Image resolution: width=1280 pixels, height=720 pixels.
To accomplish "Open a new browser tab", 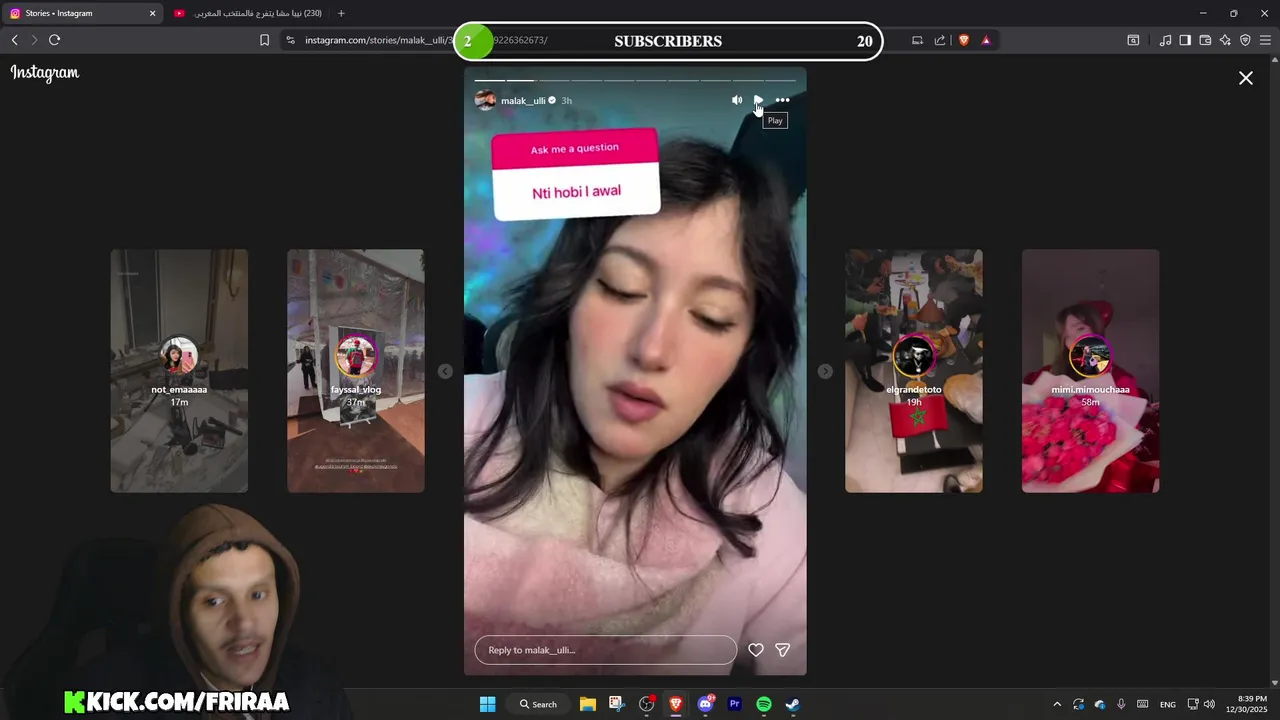I will click(341, 13).
